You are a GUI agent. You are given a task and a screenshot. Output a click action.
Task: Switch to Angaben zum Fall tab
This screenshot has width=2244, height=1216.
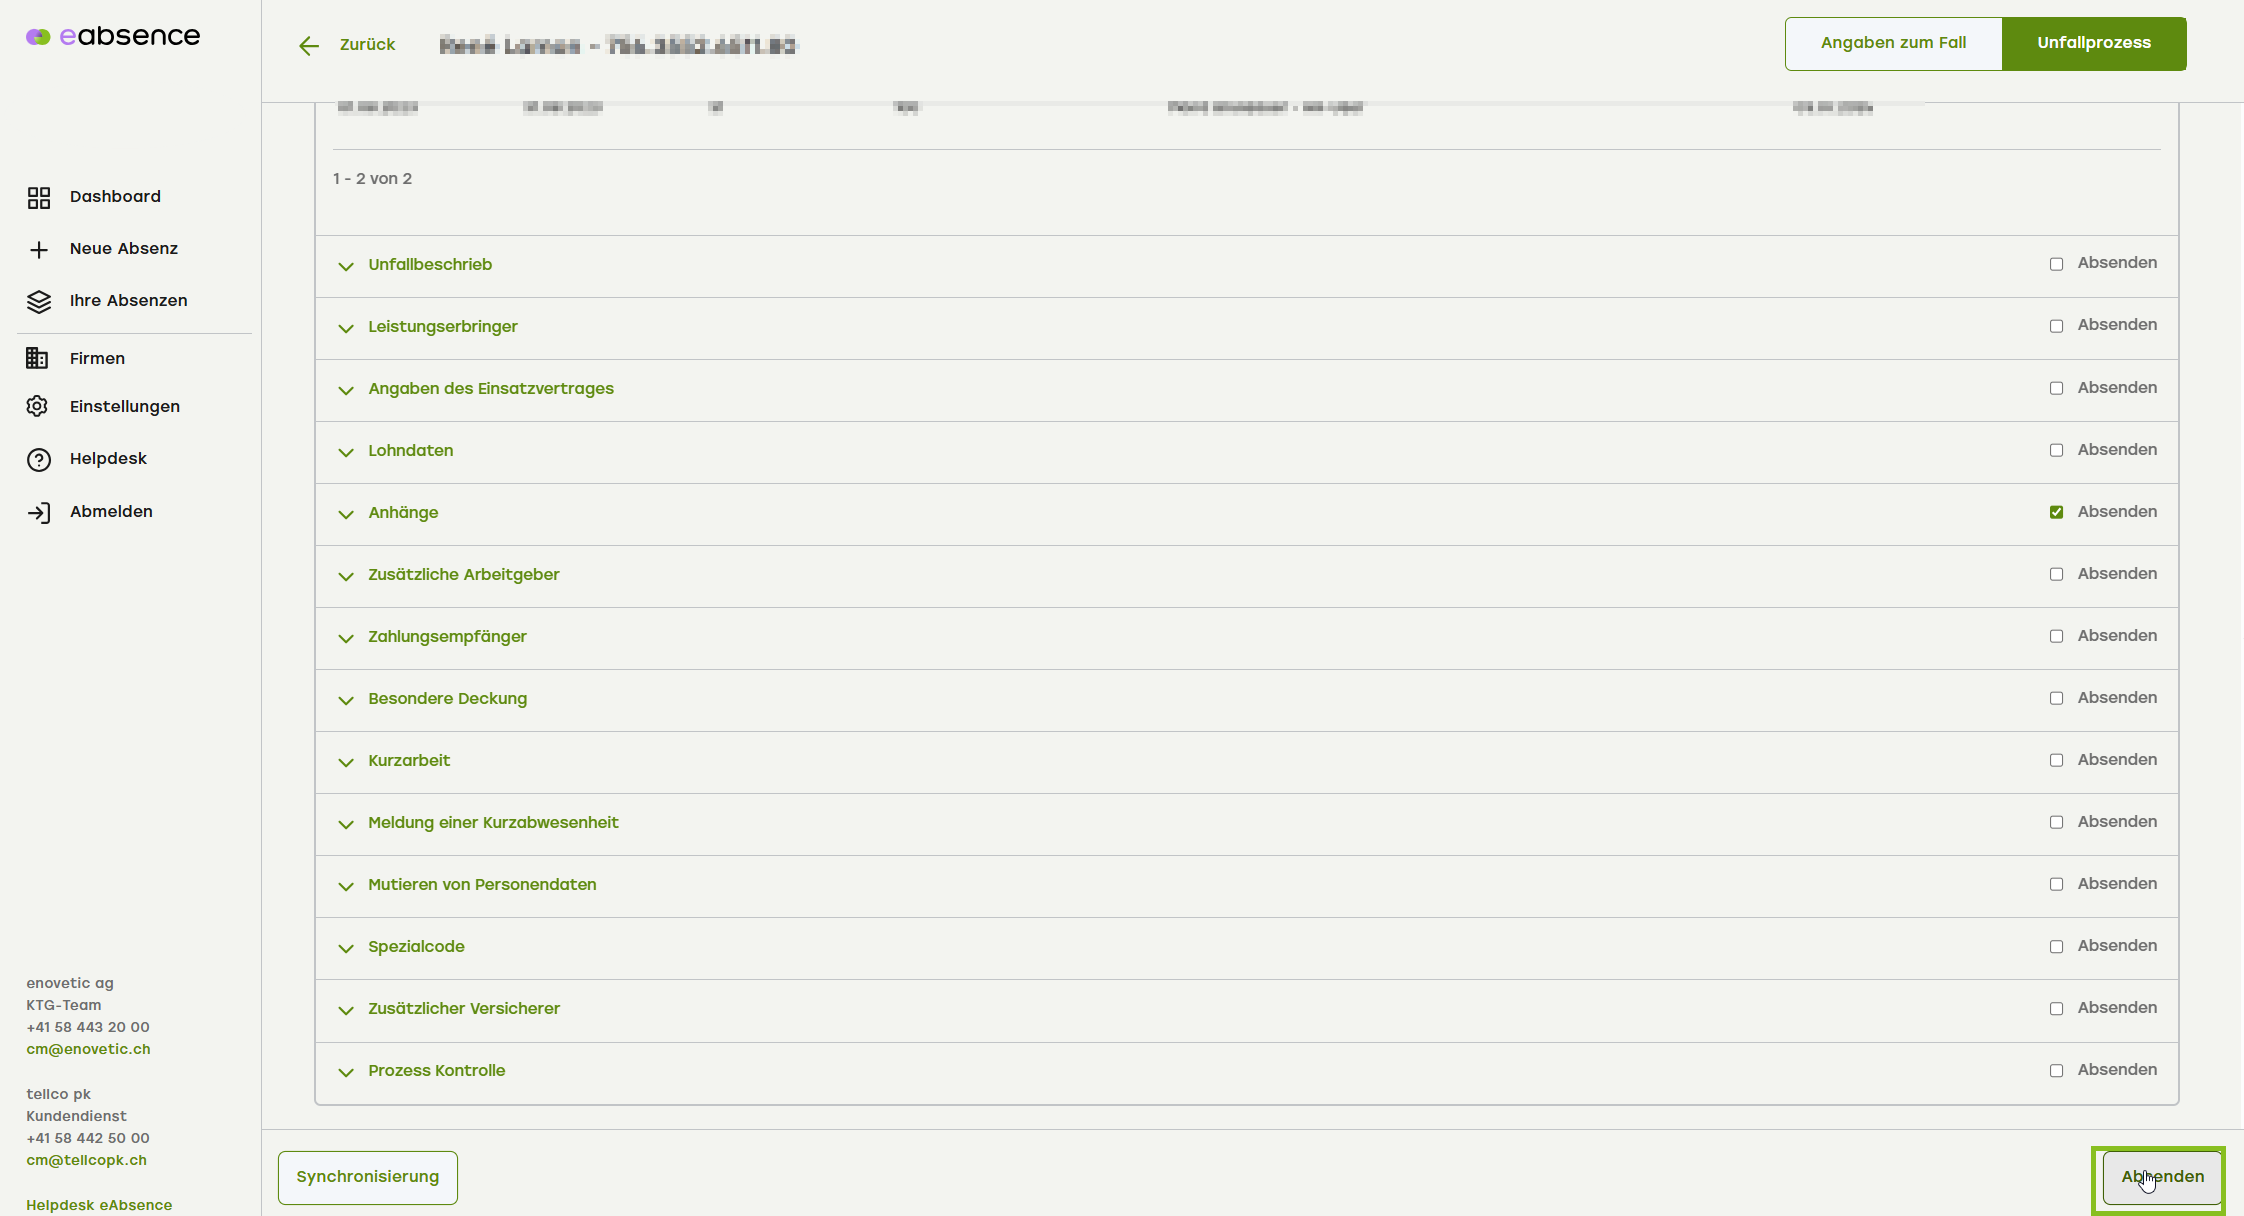point(1893,43)
